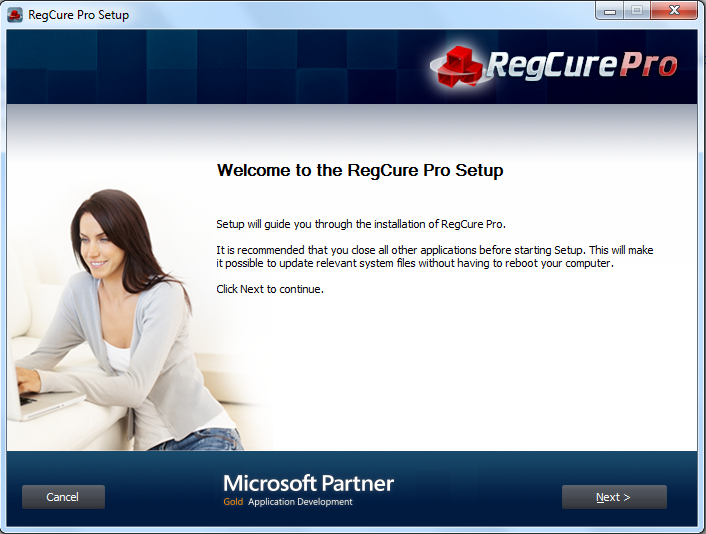Click the 'Gold Application Development' label
706x534 pixels.
point(288,502)
